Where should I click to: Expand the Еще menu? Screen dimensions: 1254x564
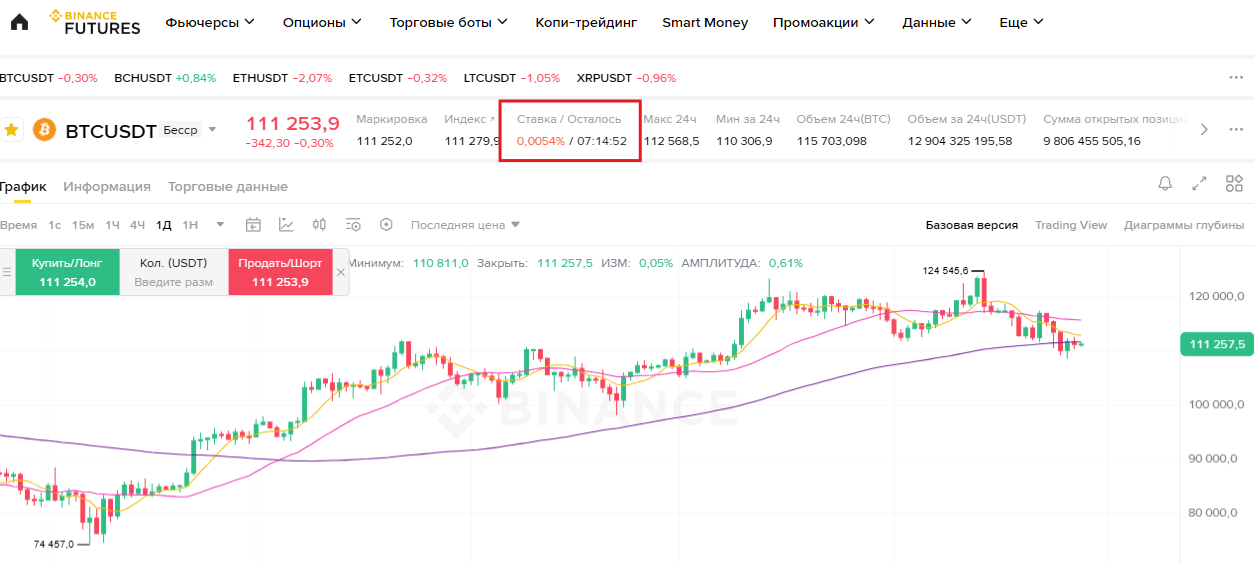(x=1021, y=22)
